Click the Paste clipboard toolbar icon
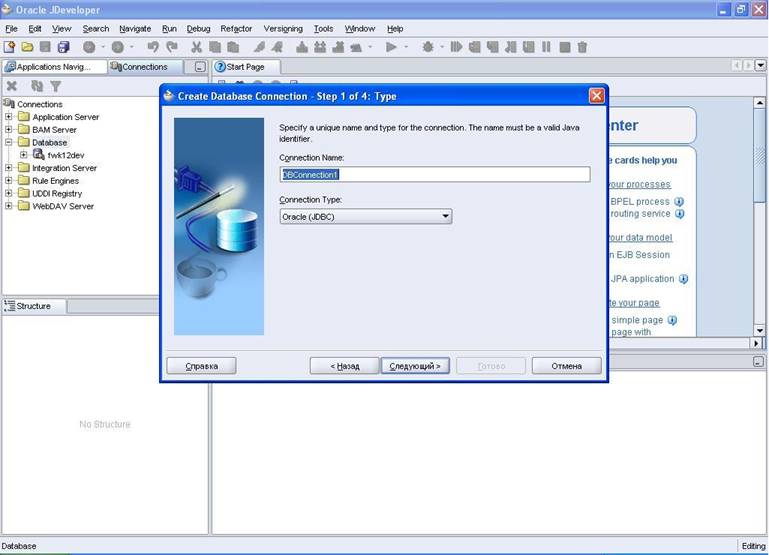 click(233, 47)
